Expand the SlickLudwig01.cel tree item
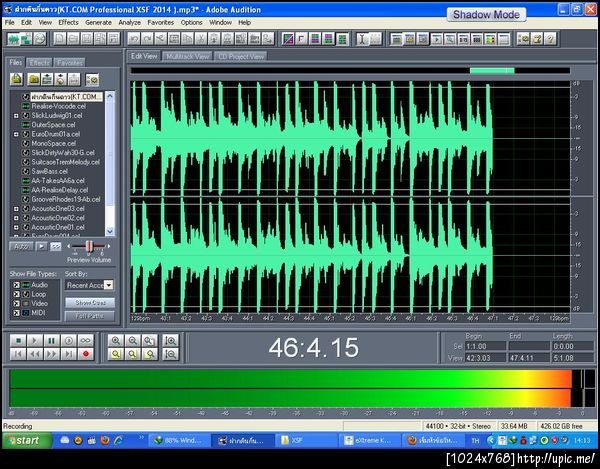The width and height of the screenshot is (600, 469). tap(16, 115)
